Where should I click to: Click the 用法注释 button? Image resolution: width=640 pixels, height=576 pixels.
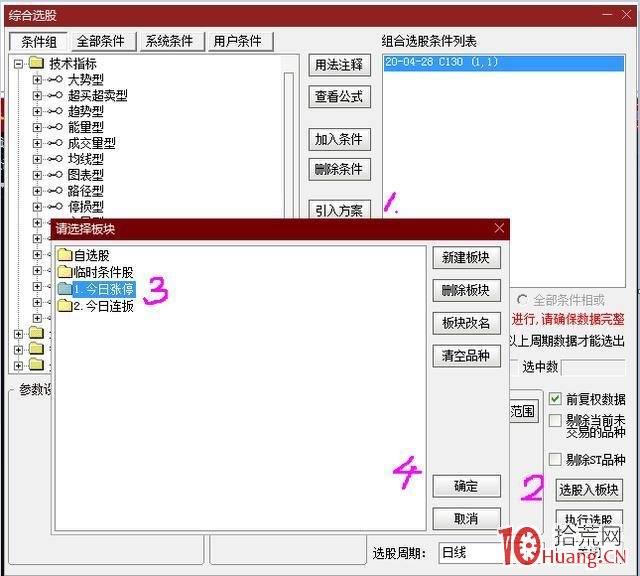coord(339,65)
